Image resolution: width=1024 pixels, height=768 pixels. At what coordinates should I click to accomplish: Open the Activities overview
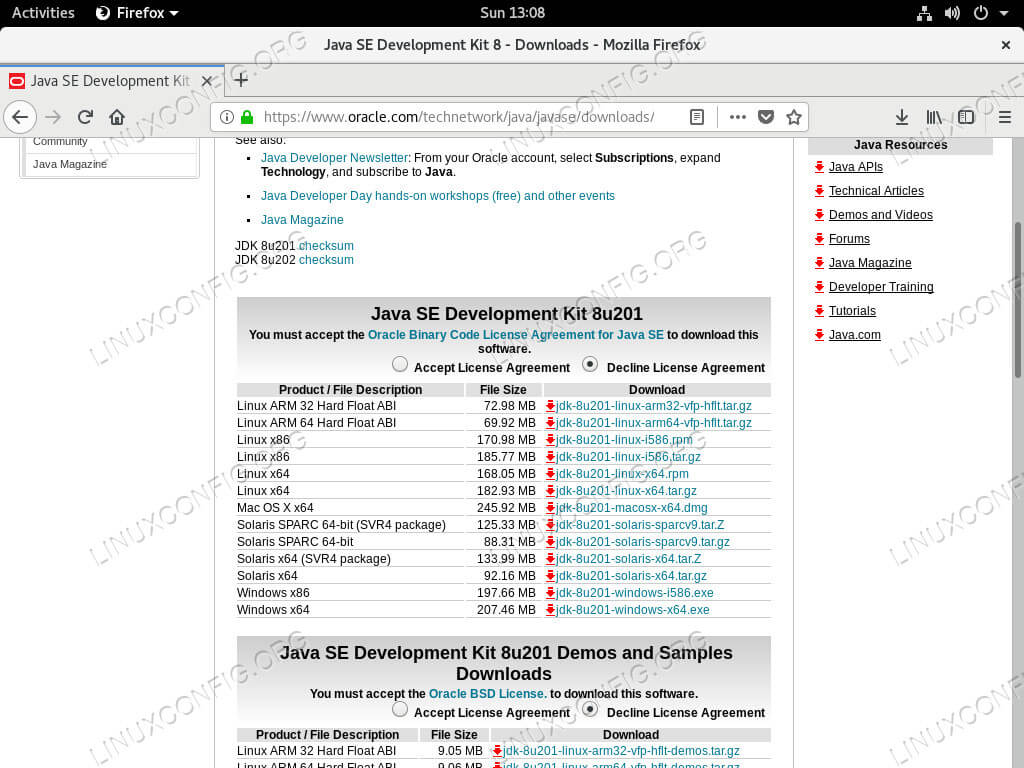43,13
